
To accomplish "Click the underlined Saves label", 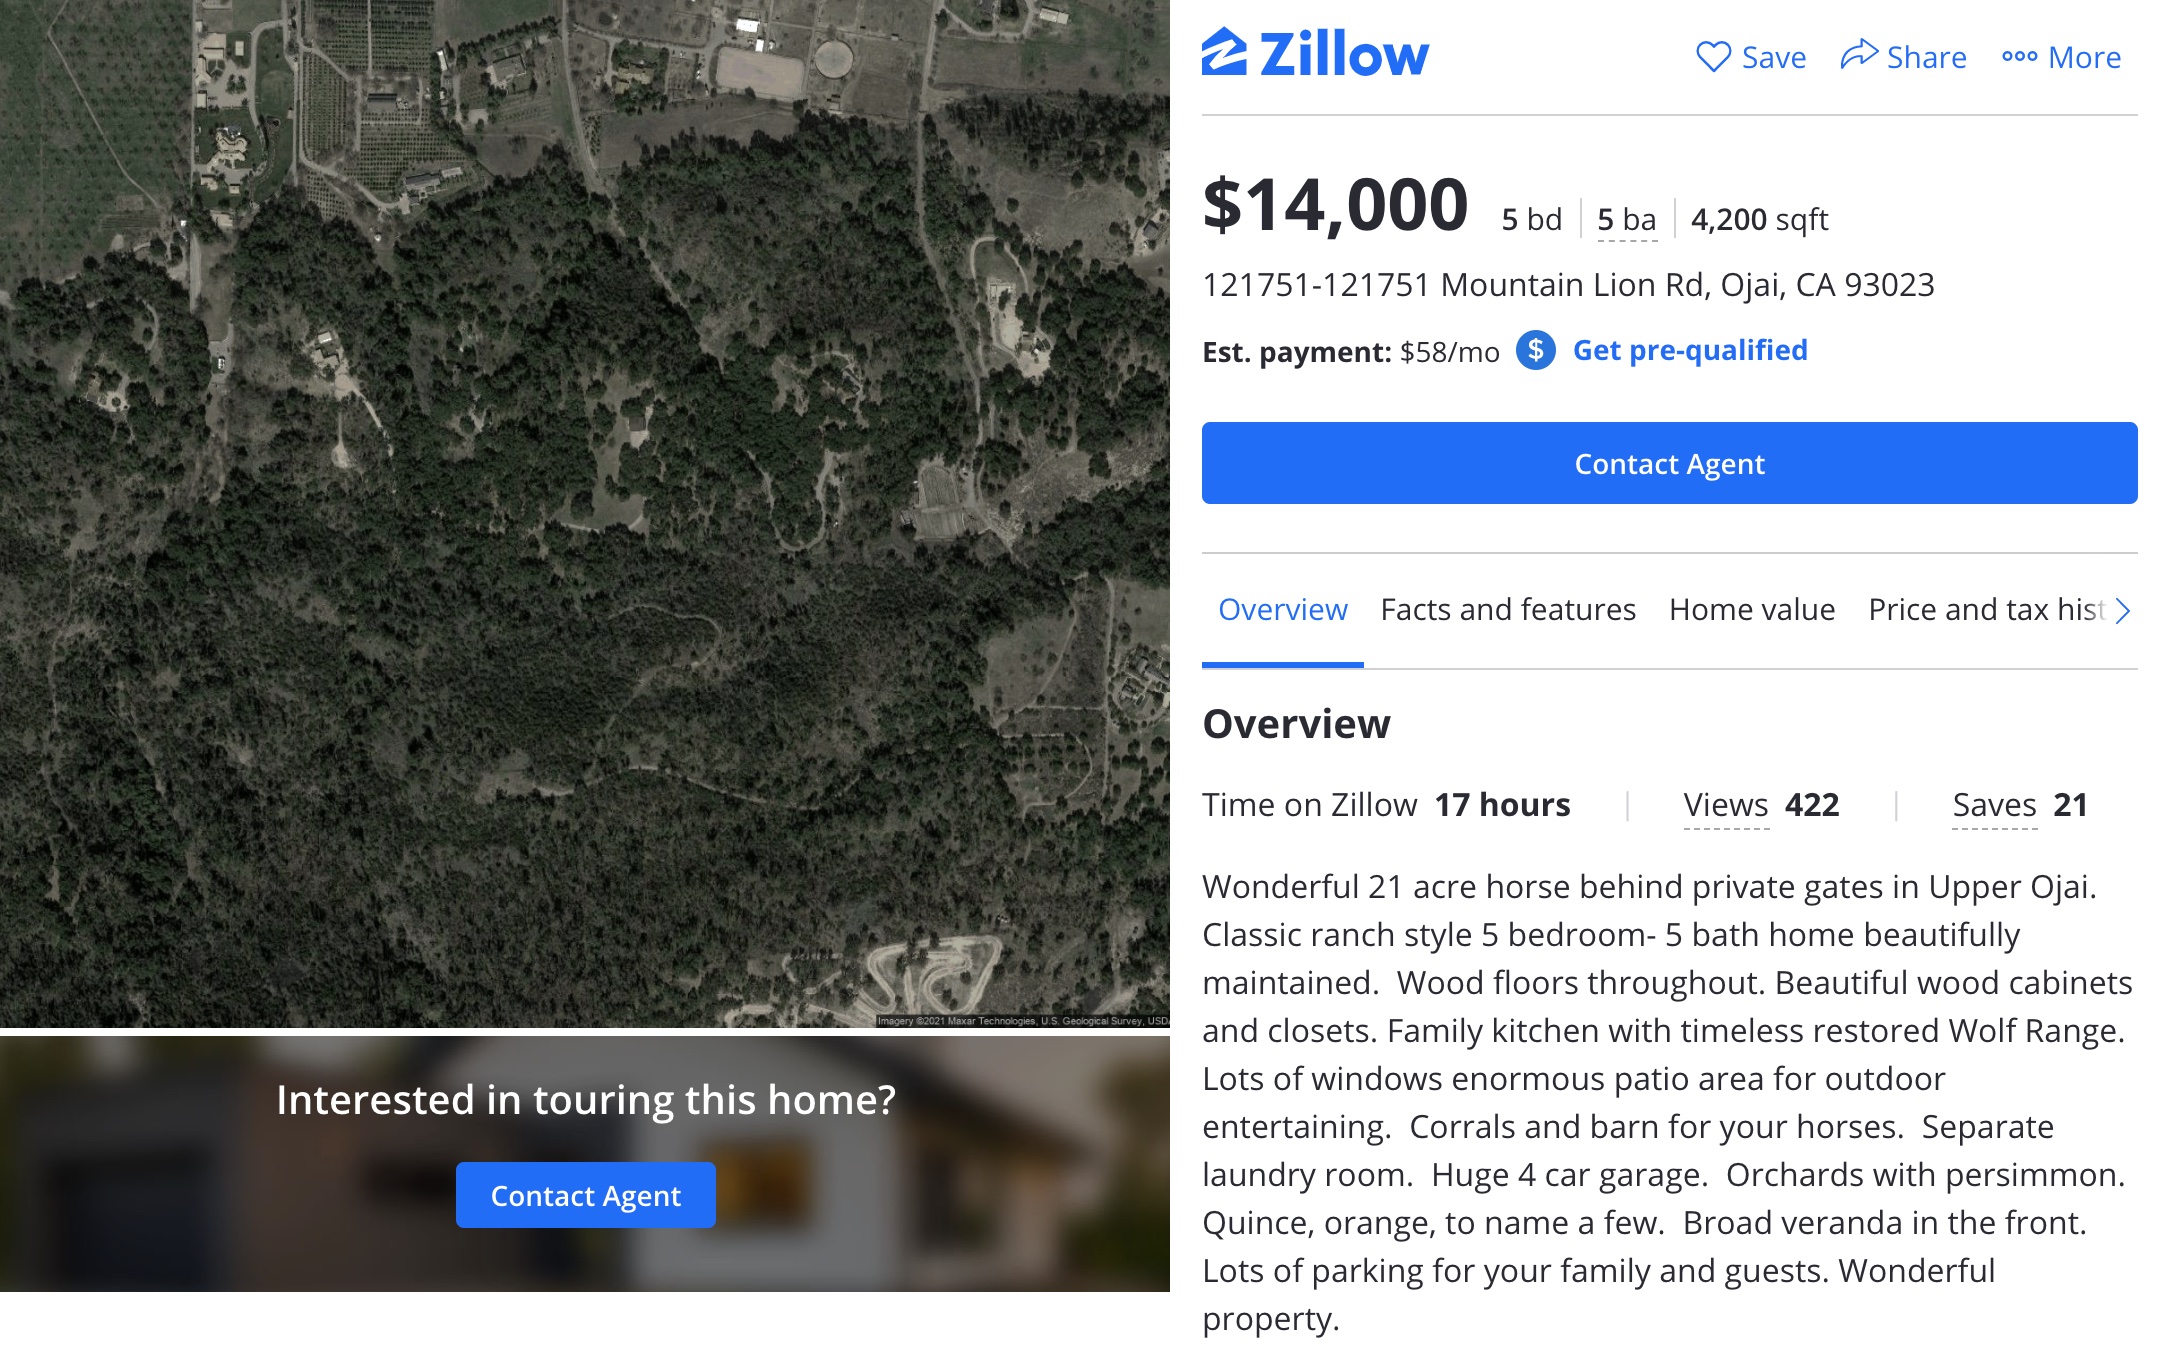I will click(1994, 806).
